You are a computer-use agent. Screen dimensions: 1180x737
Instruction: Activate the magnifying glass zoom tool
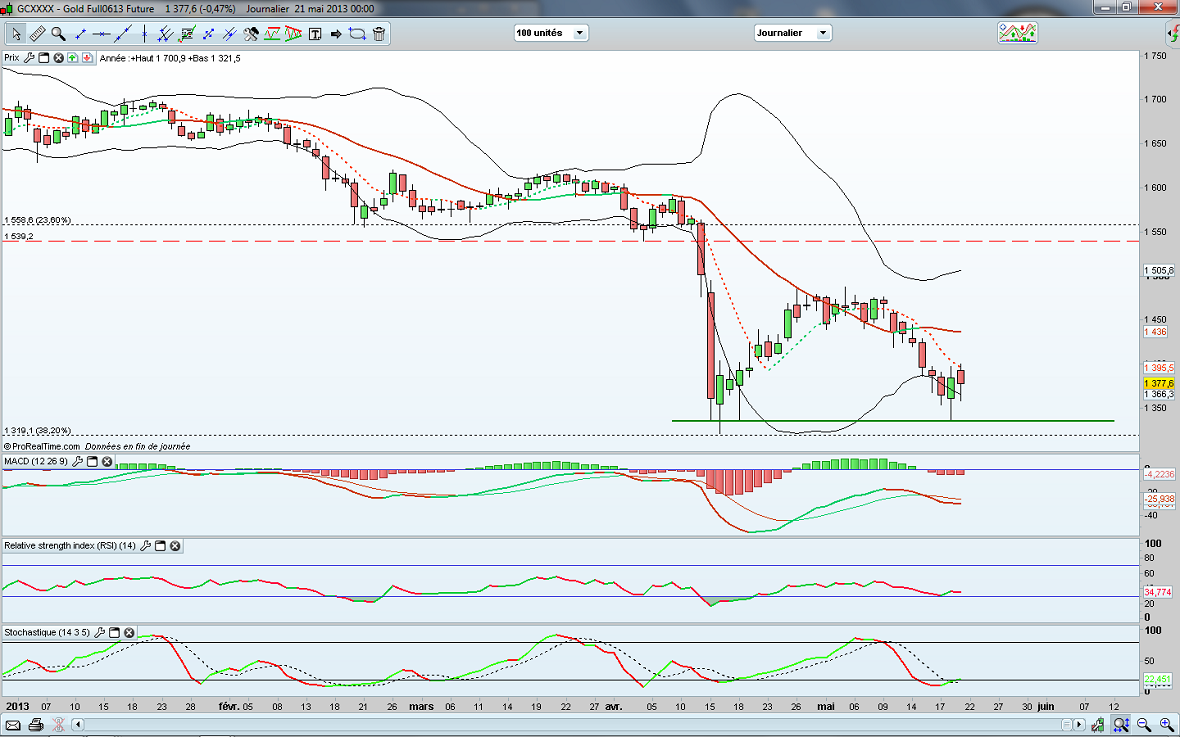59,34
